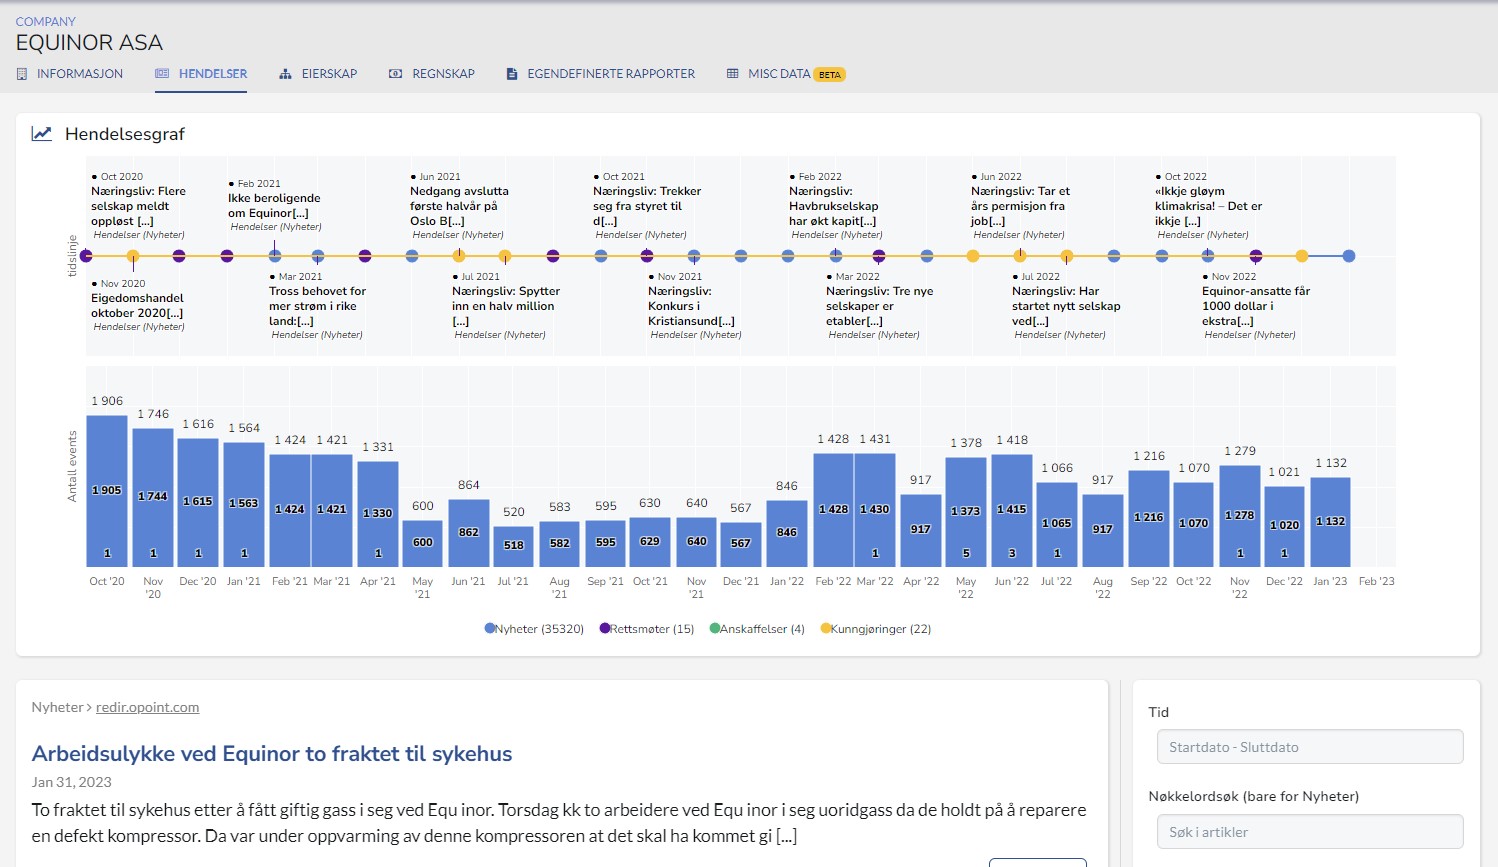Open event Spytter inn en halv million

(x=505, y=306)
